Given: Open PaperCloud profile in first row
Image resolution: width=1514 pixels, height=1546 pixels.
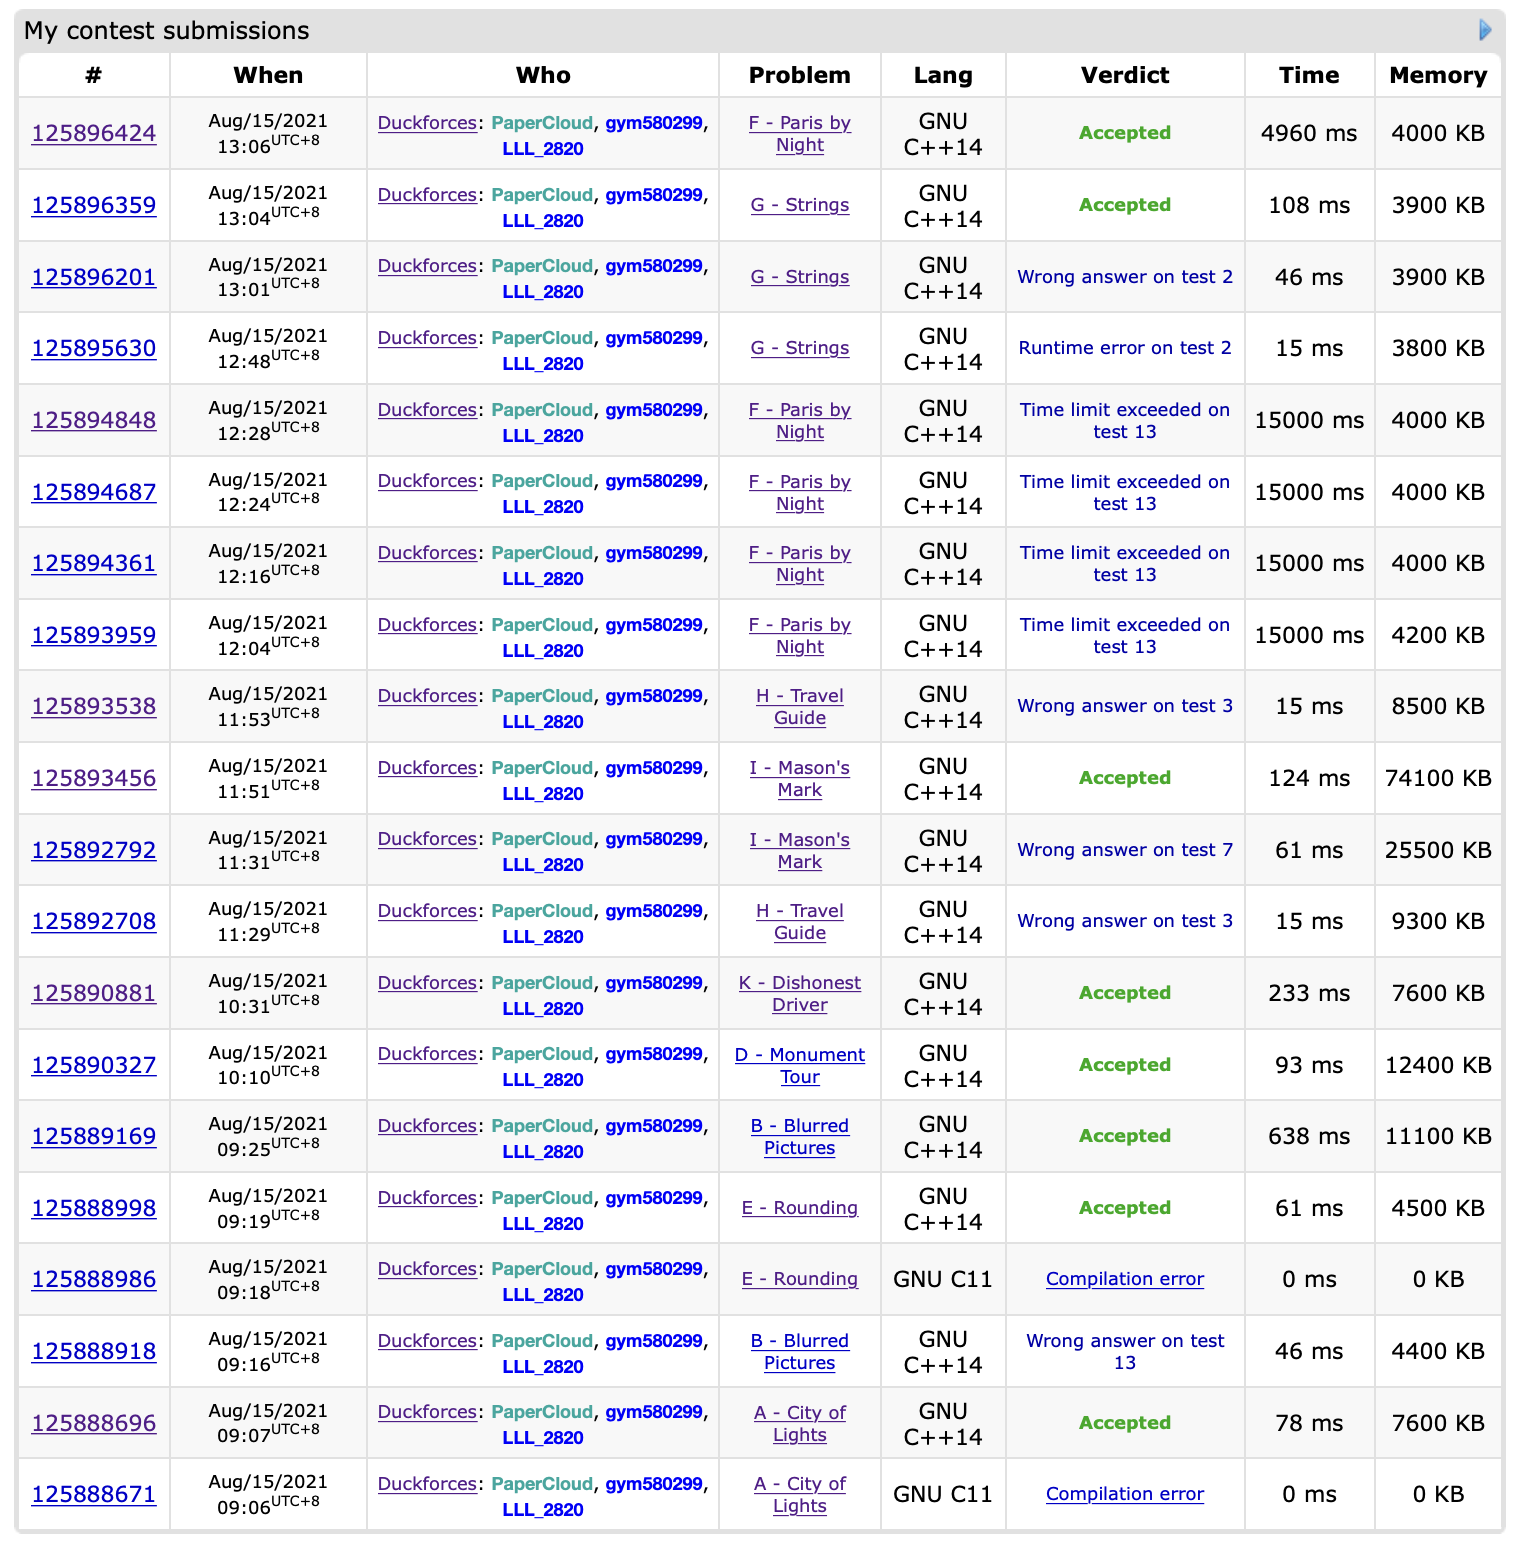Looking at the screenshot, I should [542, 123].
